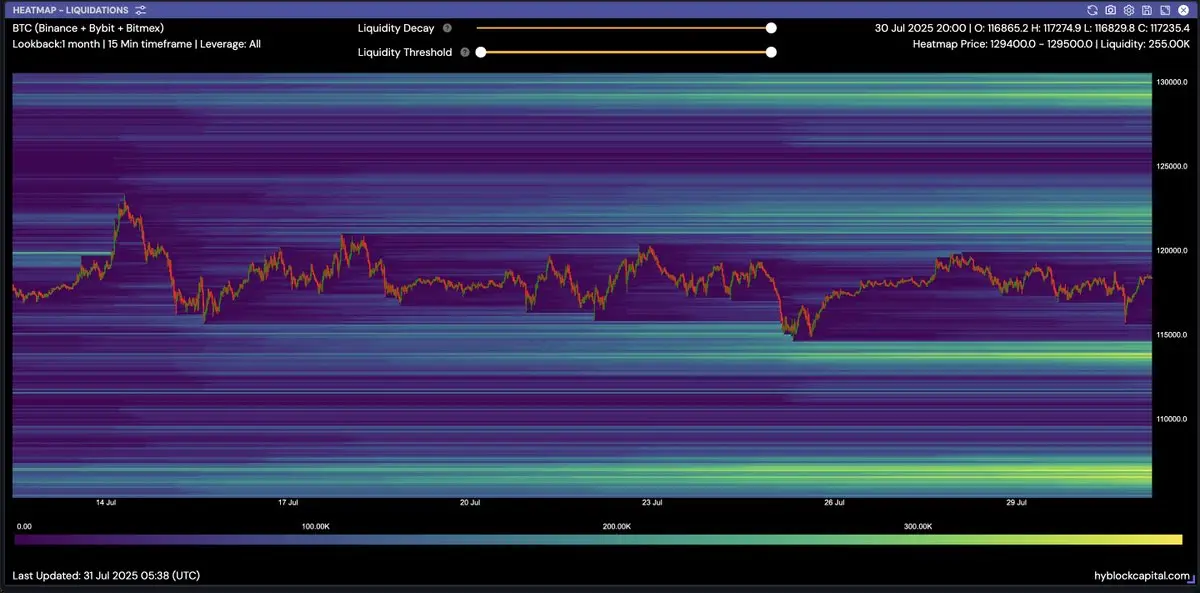Click Liquidity Threshold right slider handle
Viewport: 1200px width, 593px height.
click(771, 52)
